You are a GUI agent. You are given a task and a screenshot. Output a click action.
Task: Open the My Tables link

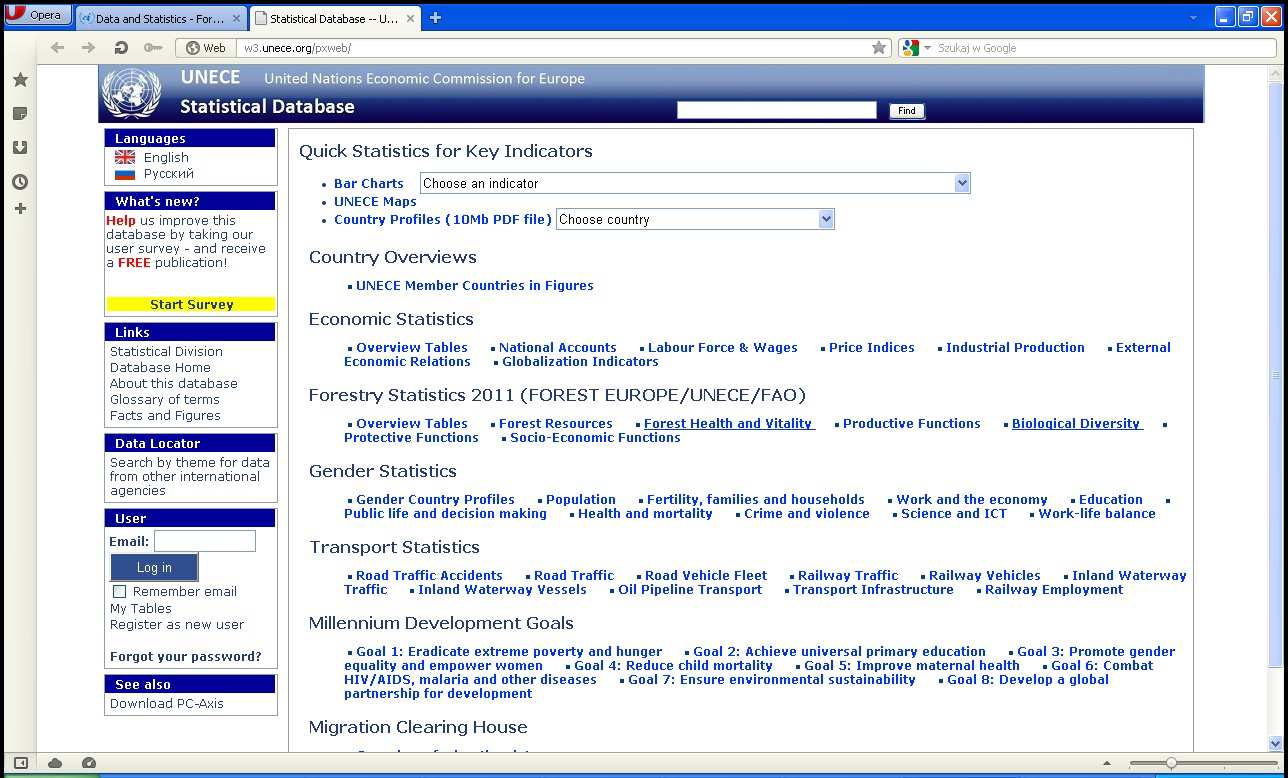[x=141, y=608]
